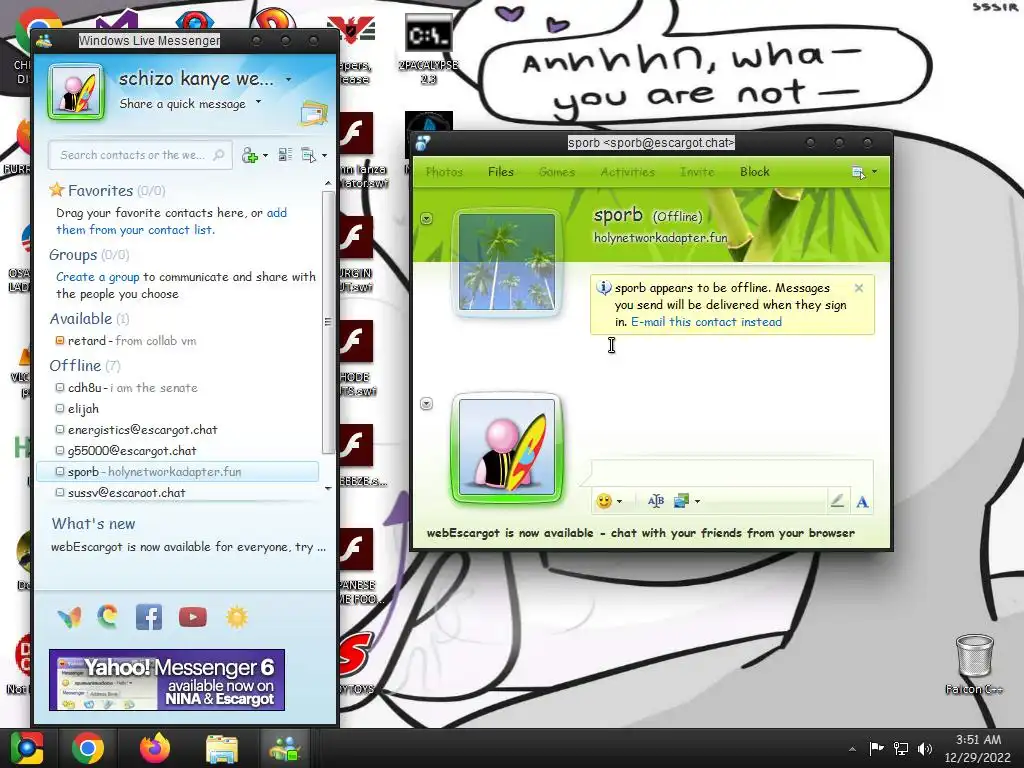The height and width of the screenshot is (768, 1024).
Task: Open the YouTube icon in Messenger footer
Action: click(193, 617)
